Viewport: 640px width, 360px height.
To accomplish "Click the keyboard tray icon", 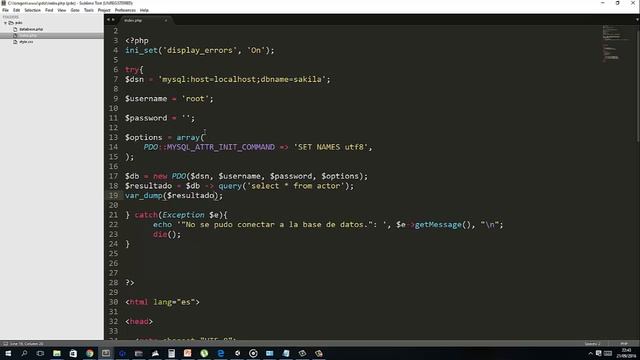I will [608, 353].
